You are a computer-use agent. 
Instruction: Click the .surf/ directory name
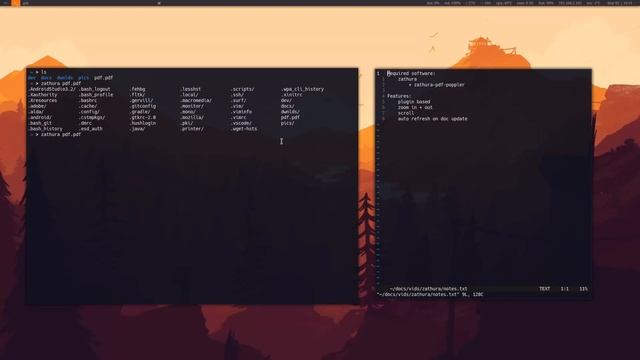[x=238, y=100]
